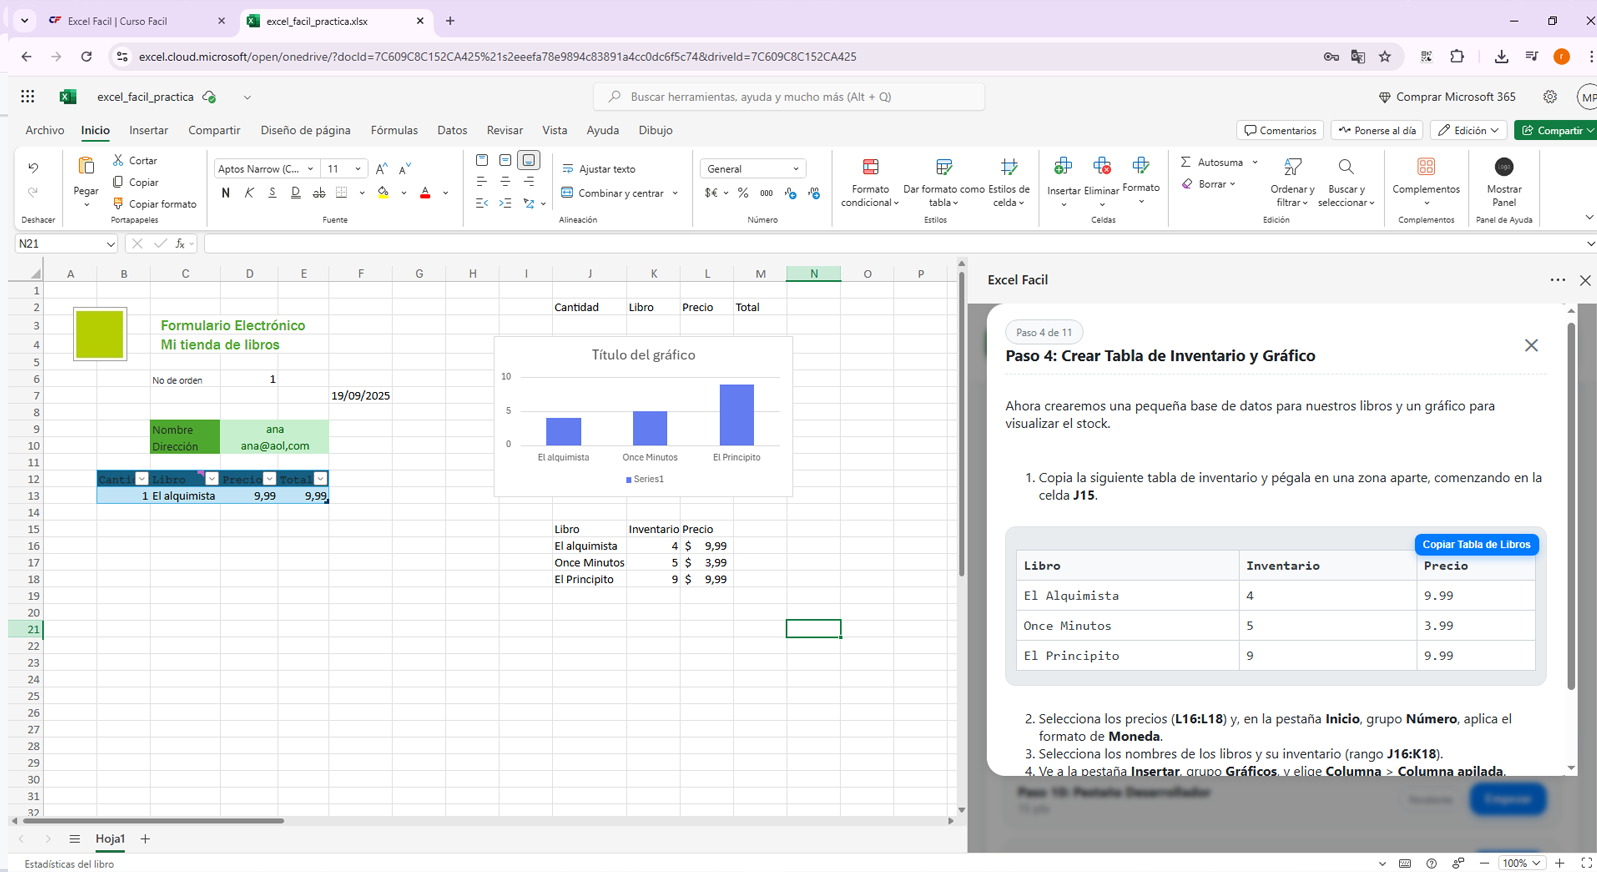
Task: Open the Comentarios pane
Action: tap(1280, 130)
